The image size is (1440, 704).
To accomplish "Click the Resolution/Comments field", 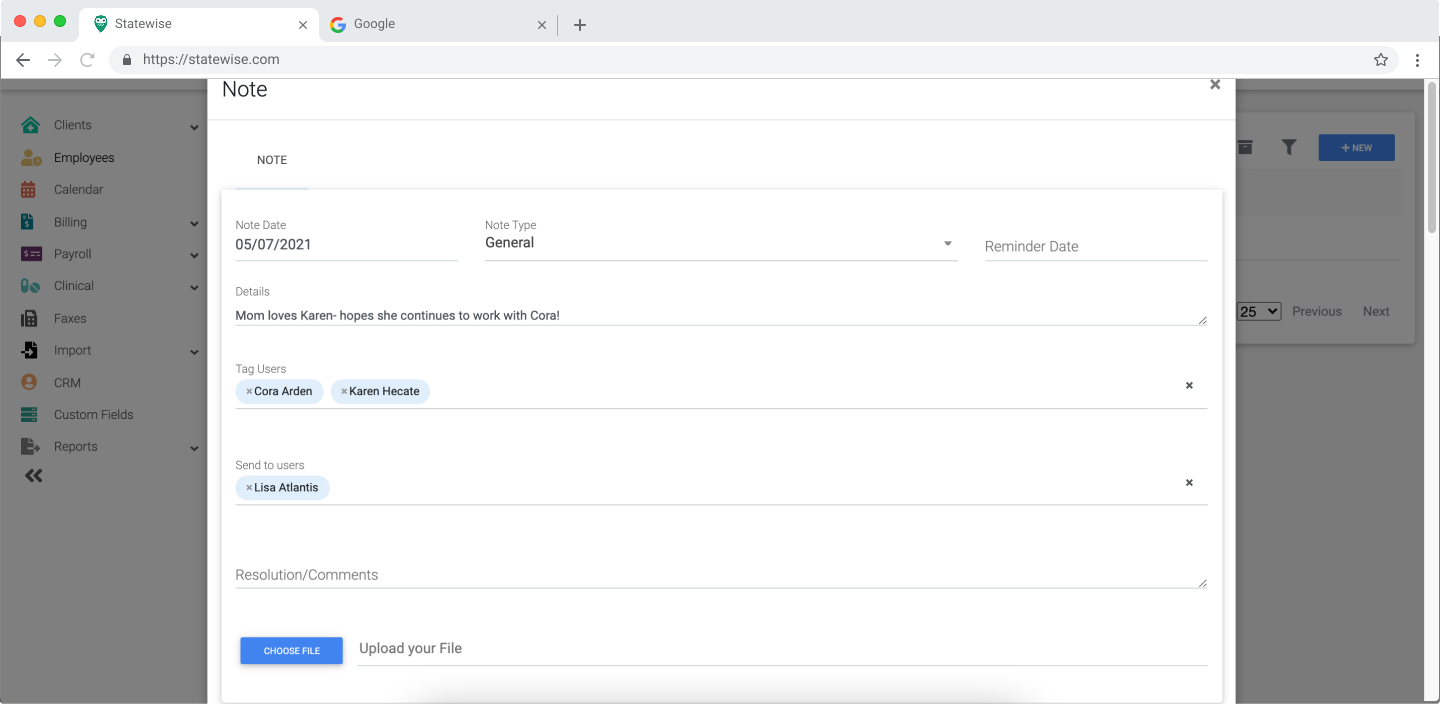I will click(721, 575).
